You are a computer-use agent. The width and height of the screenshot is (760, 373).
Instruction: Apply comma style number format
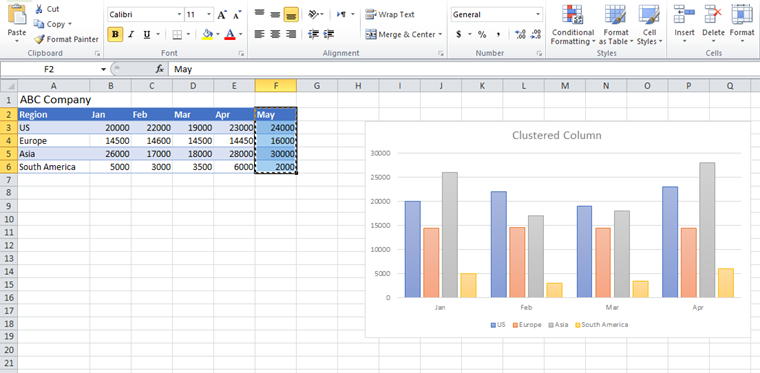pyautogui.click(x=498, y=34)
